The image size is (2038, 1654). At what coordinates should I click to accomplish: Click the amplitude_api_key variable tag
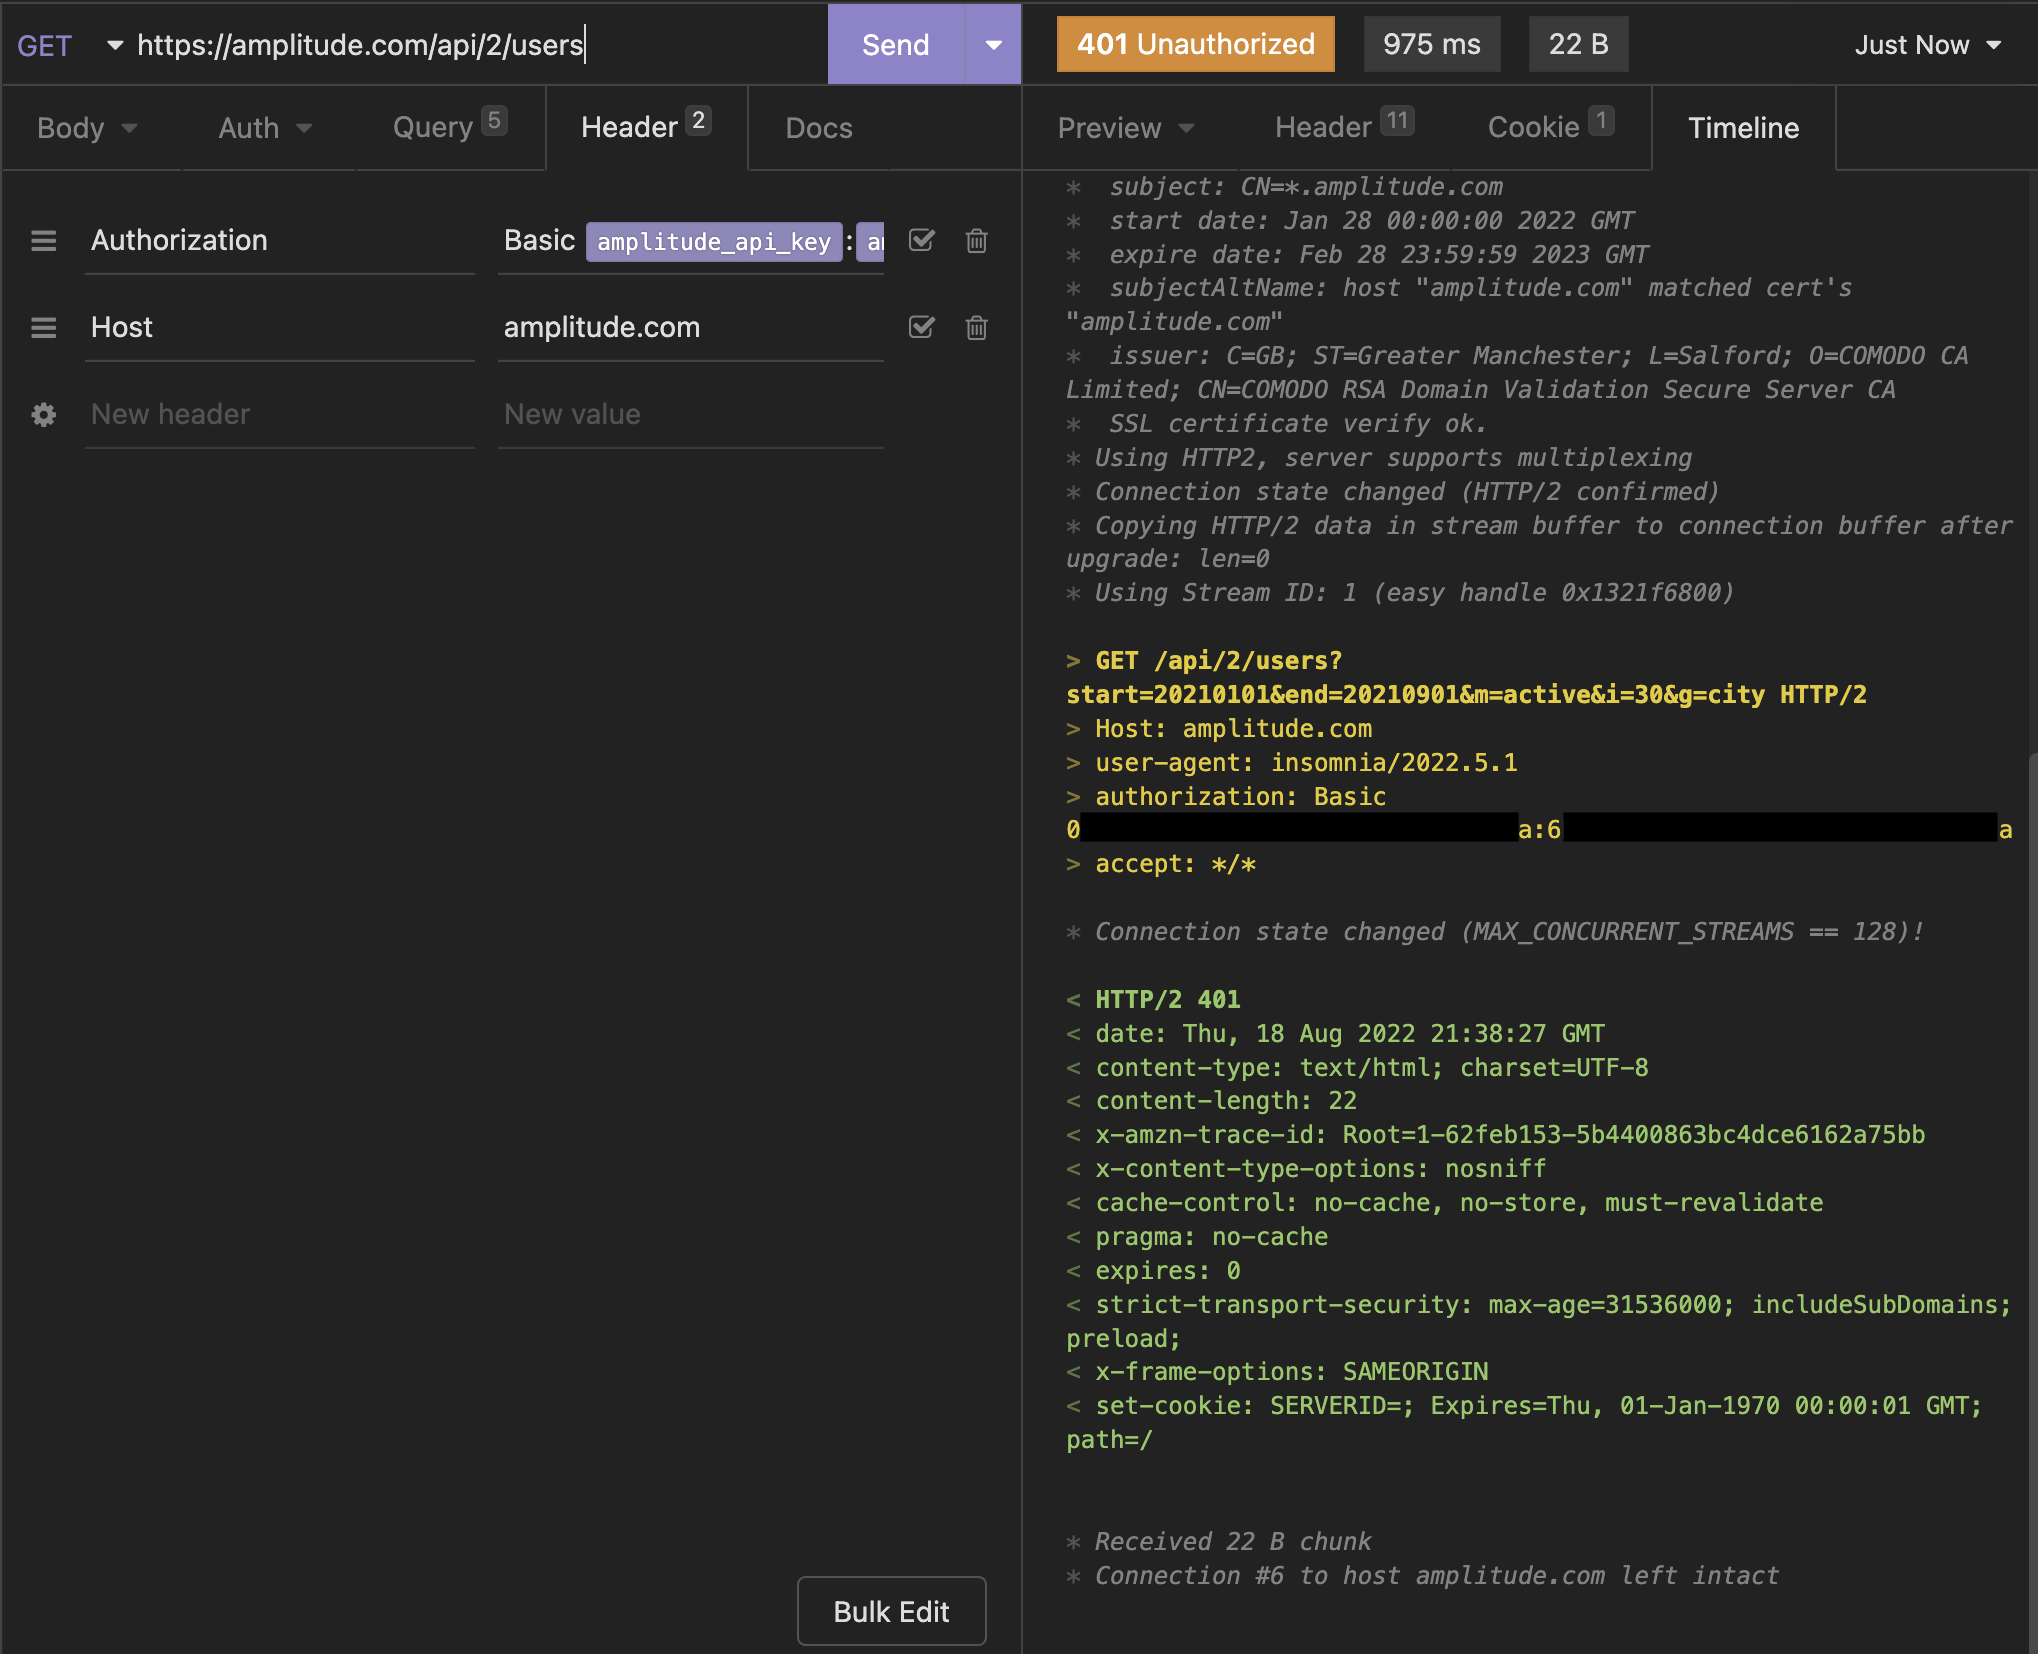713,242
